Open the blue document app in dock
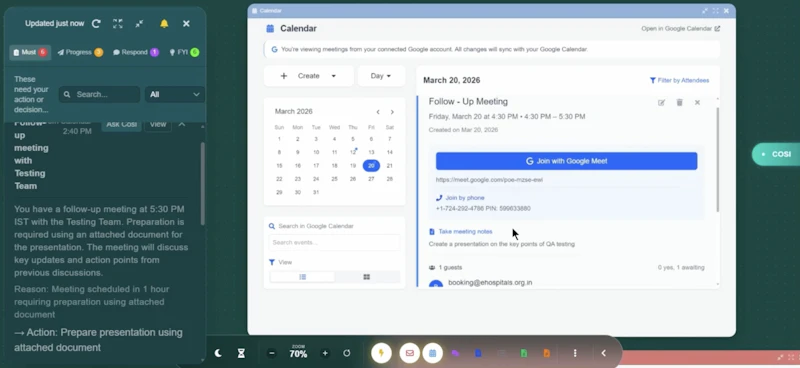The image size is (800, 368). (478, 353)
